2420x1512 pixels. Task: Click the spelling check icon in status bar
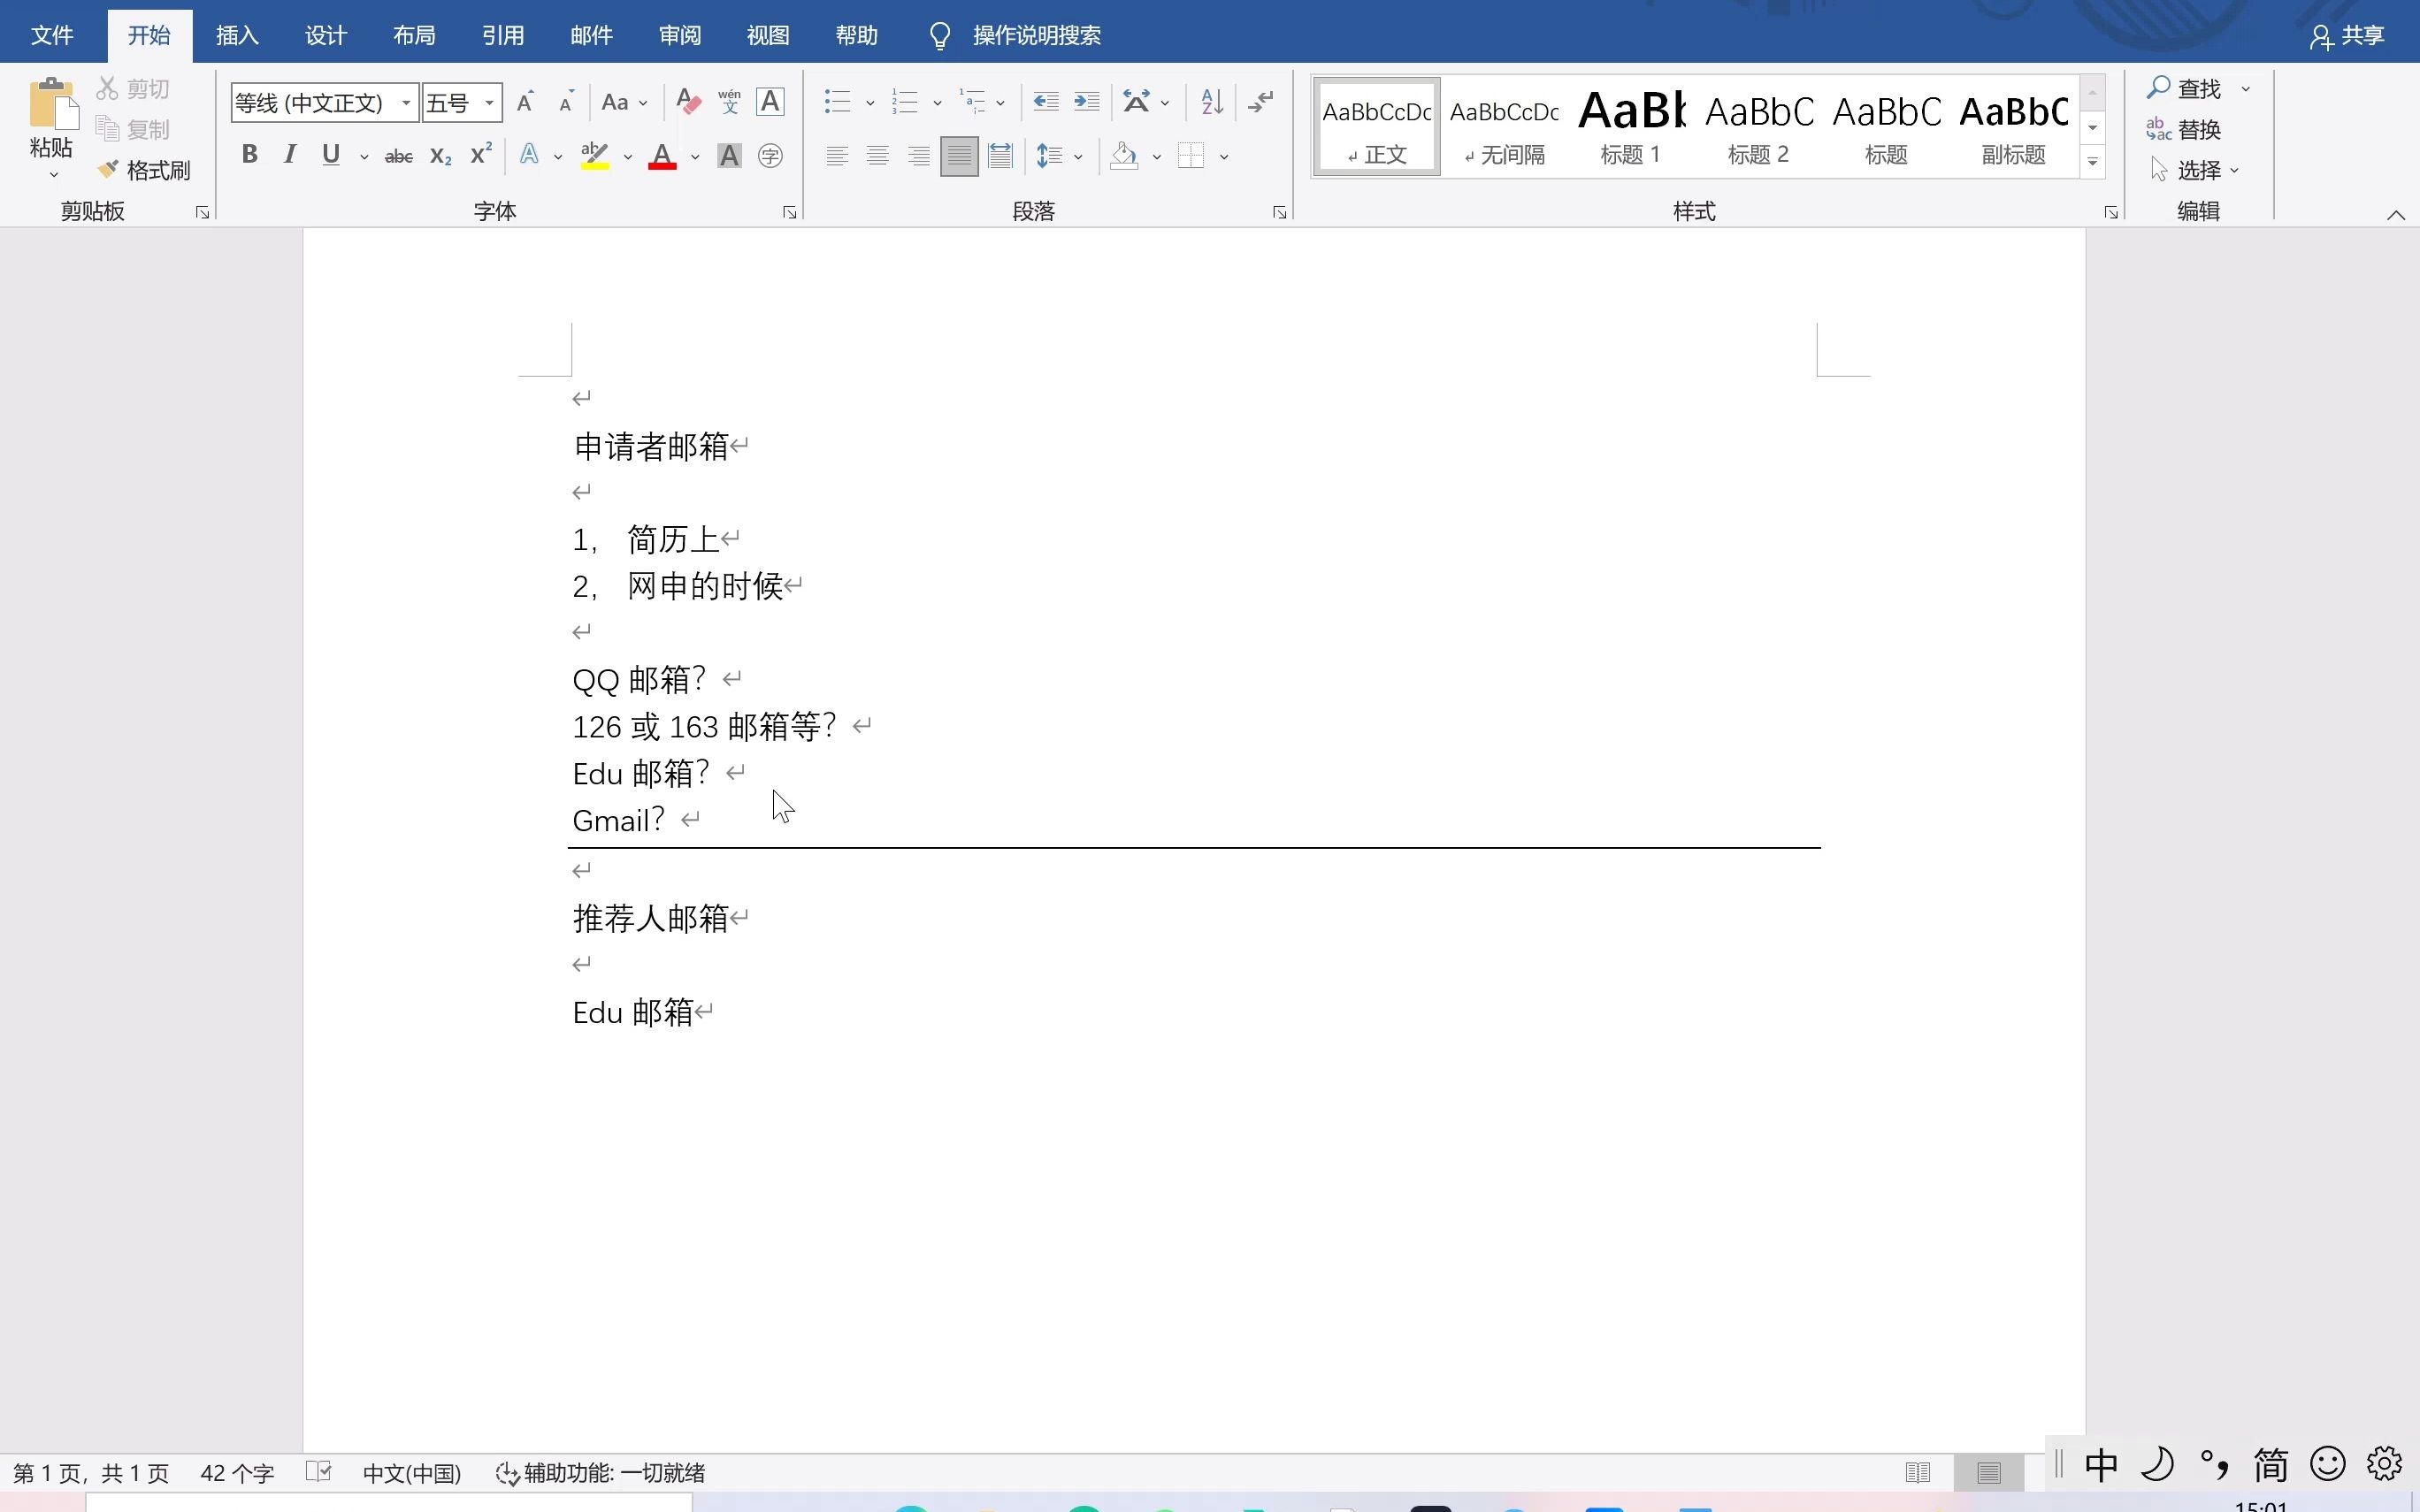(x=318, y=1471)
